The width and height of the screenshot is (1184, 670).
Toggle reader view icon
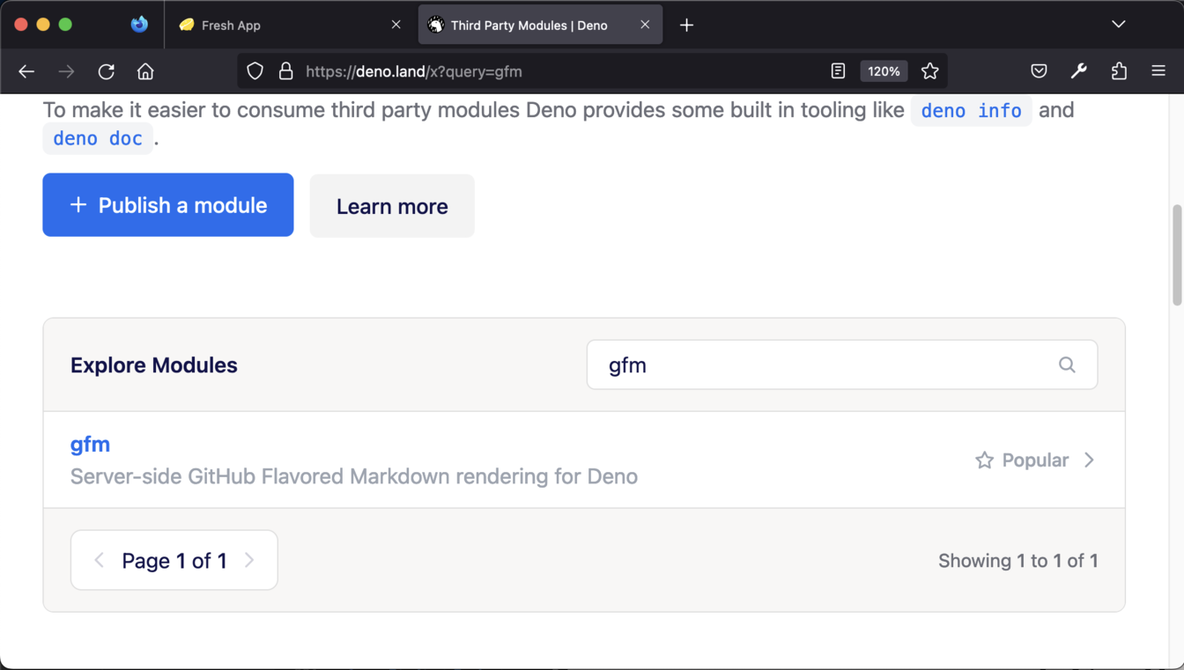[x=838, y=71]
